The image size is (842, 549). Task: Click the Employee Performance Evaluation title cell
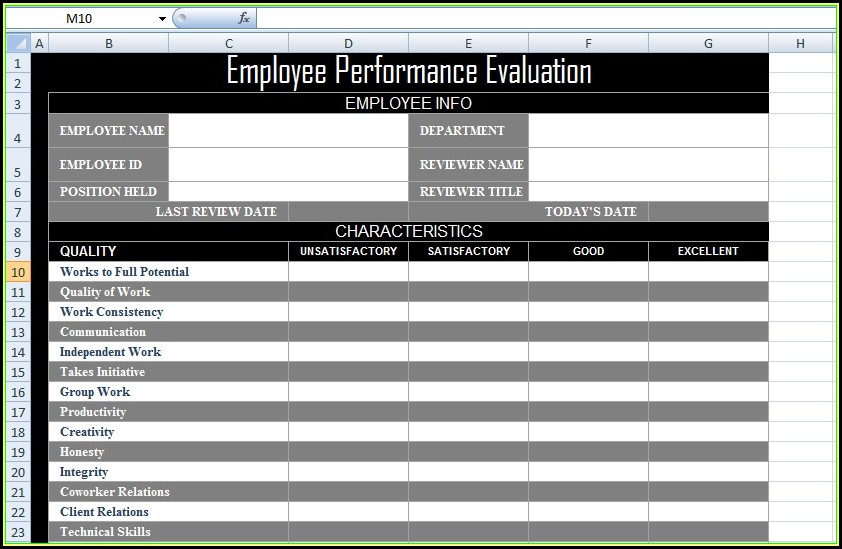pos(408,72)
